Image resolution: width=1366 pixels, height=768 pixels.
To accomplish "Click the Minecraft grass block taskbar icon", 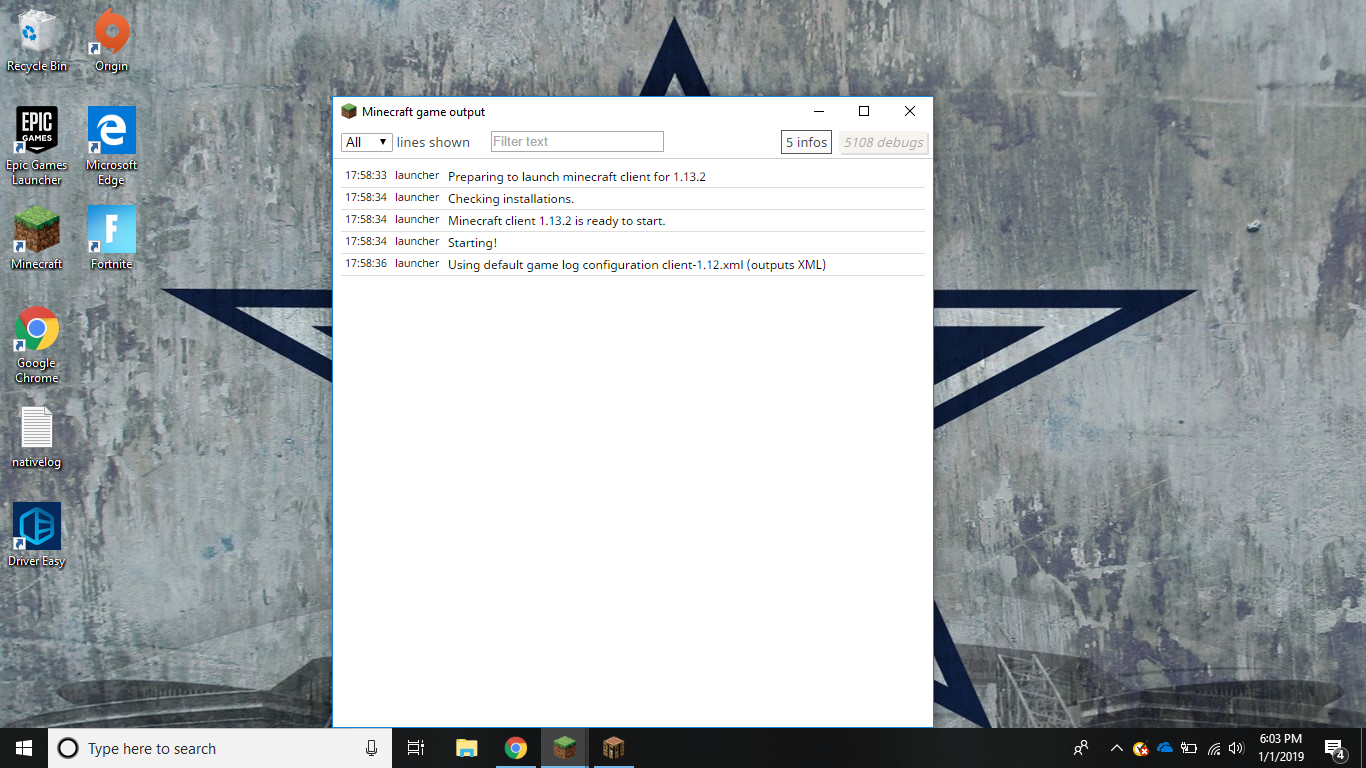I will [x=565, y=748].
